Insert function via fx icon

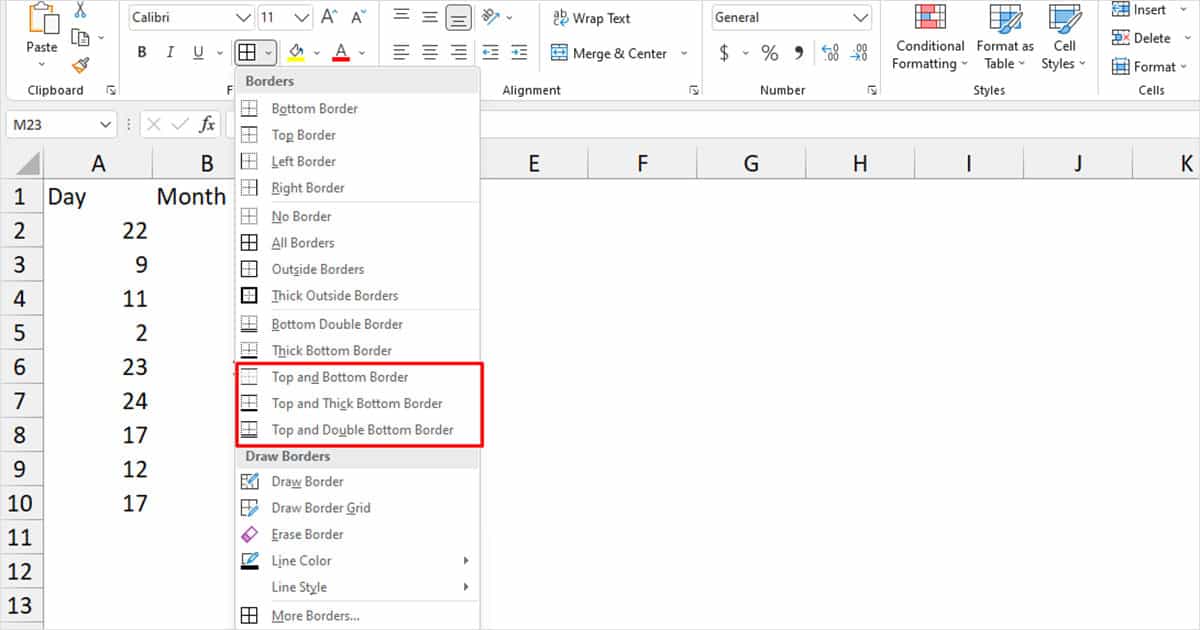[x=207, y=125]
